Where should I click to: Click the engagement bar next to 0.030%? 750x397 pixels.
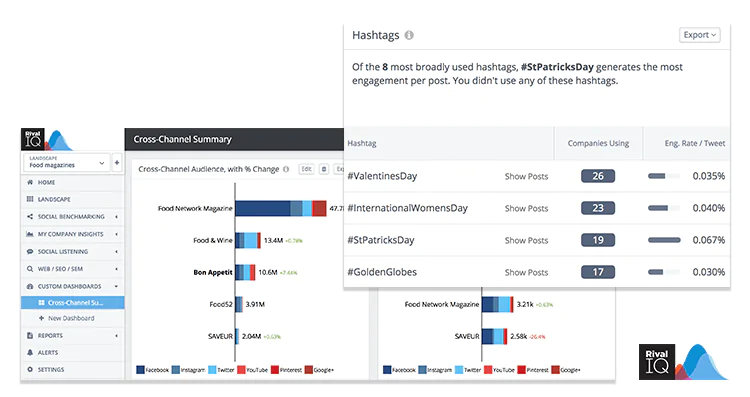point(664,272)
